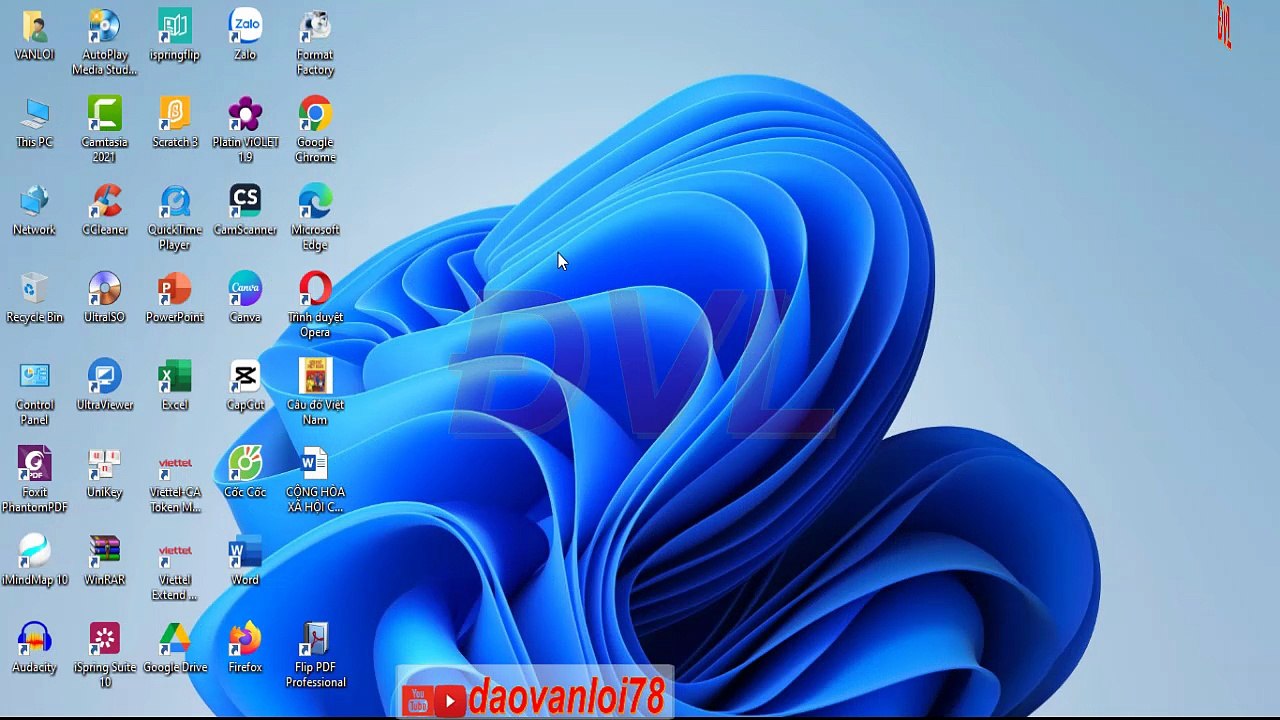Click the UltraISO disc icon
Viewport: 1280px width, 720px height.
tap(104, 290)
